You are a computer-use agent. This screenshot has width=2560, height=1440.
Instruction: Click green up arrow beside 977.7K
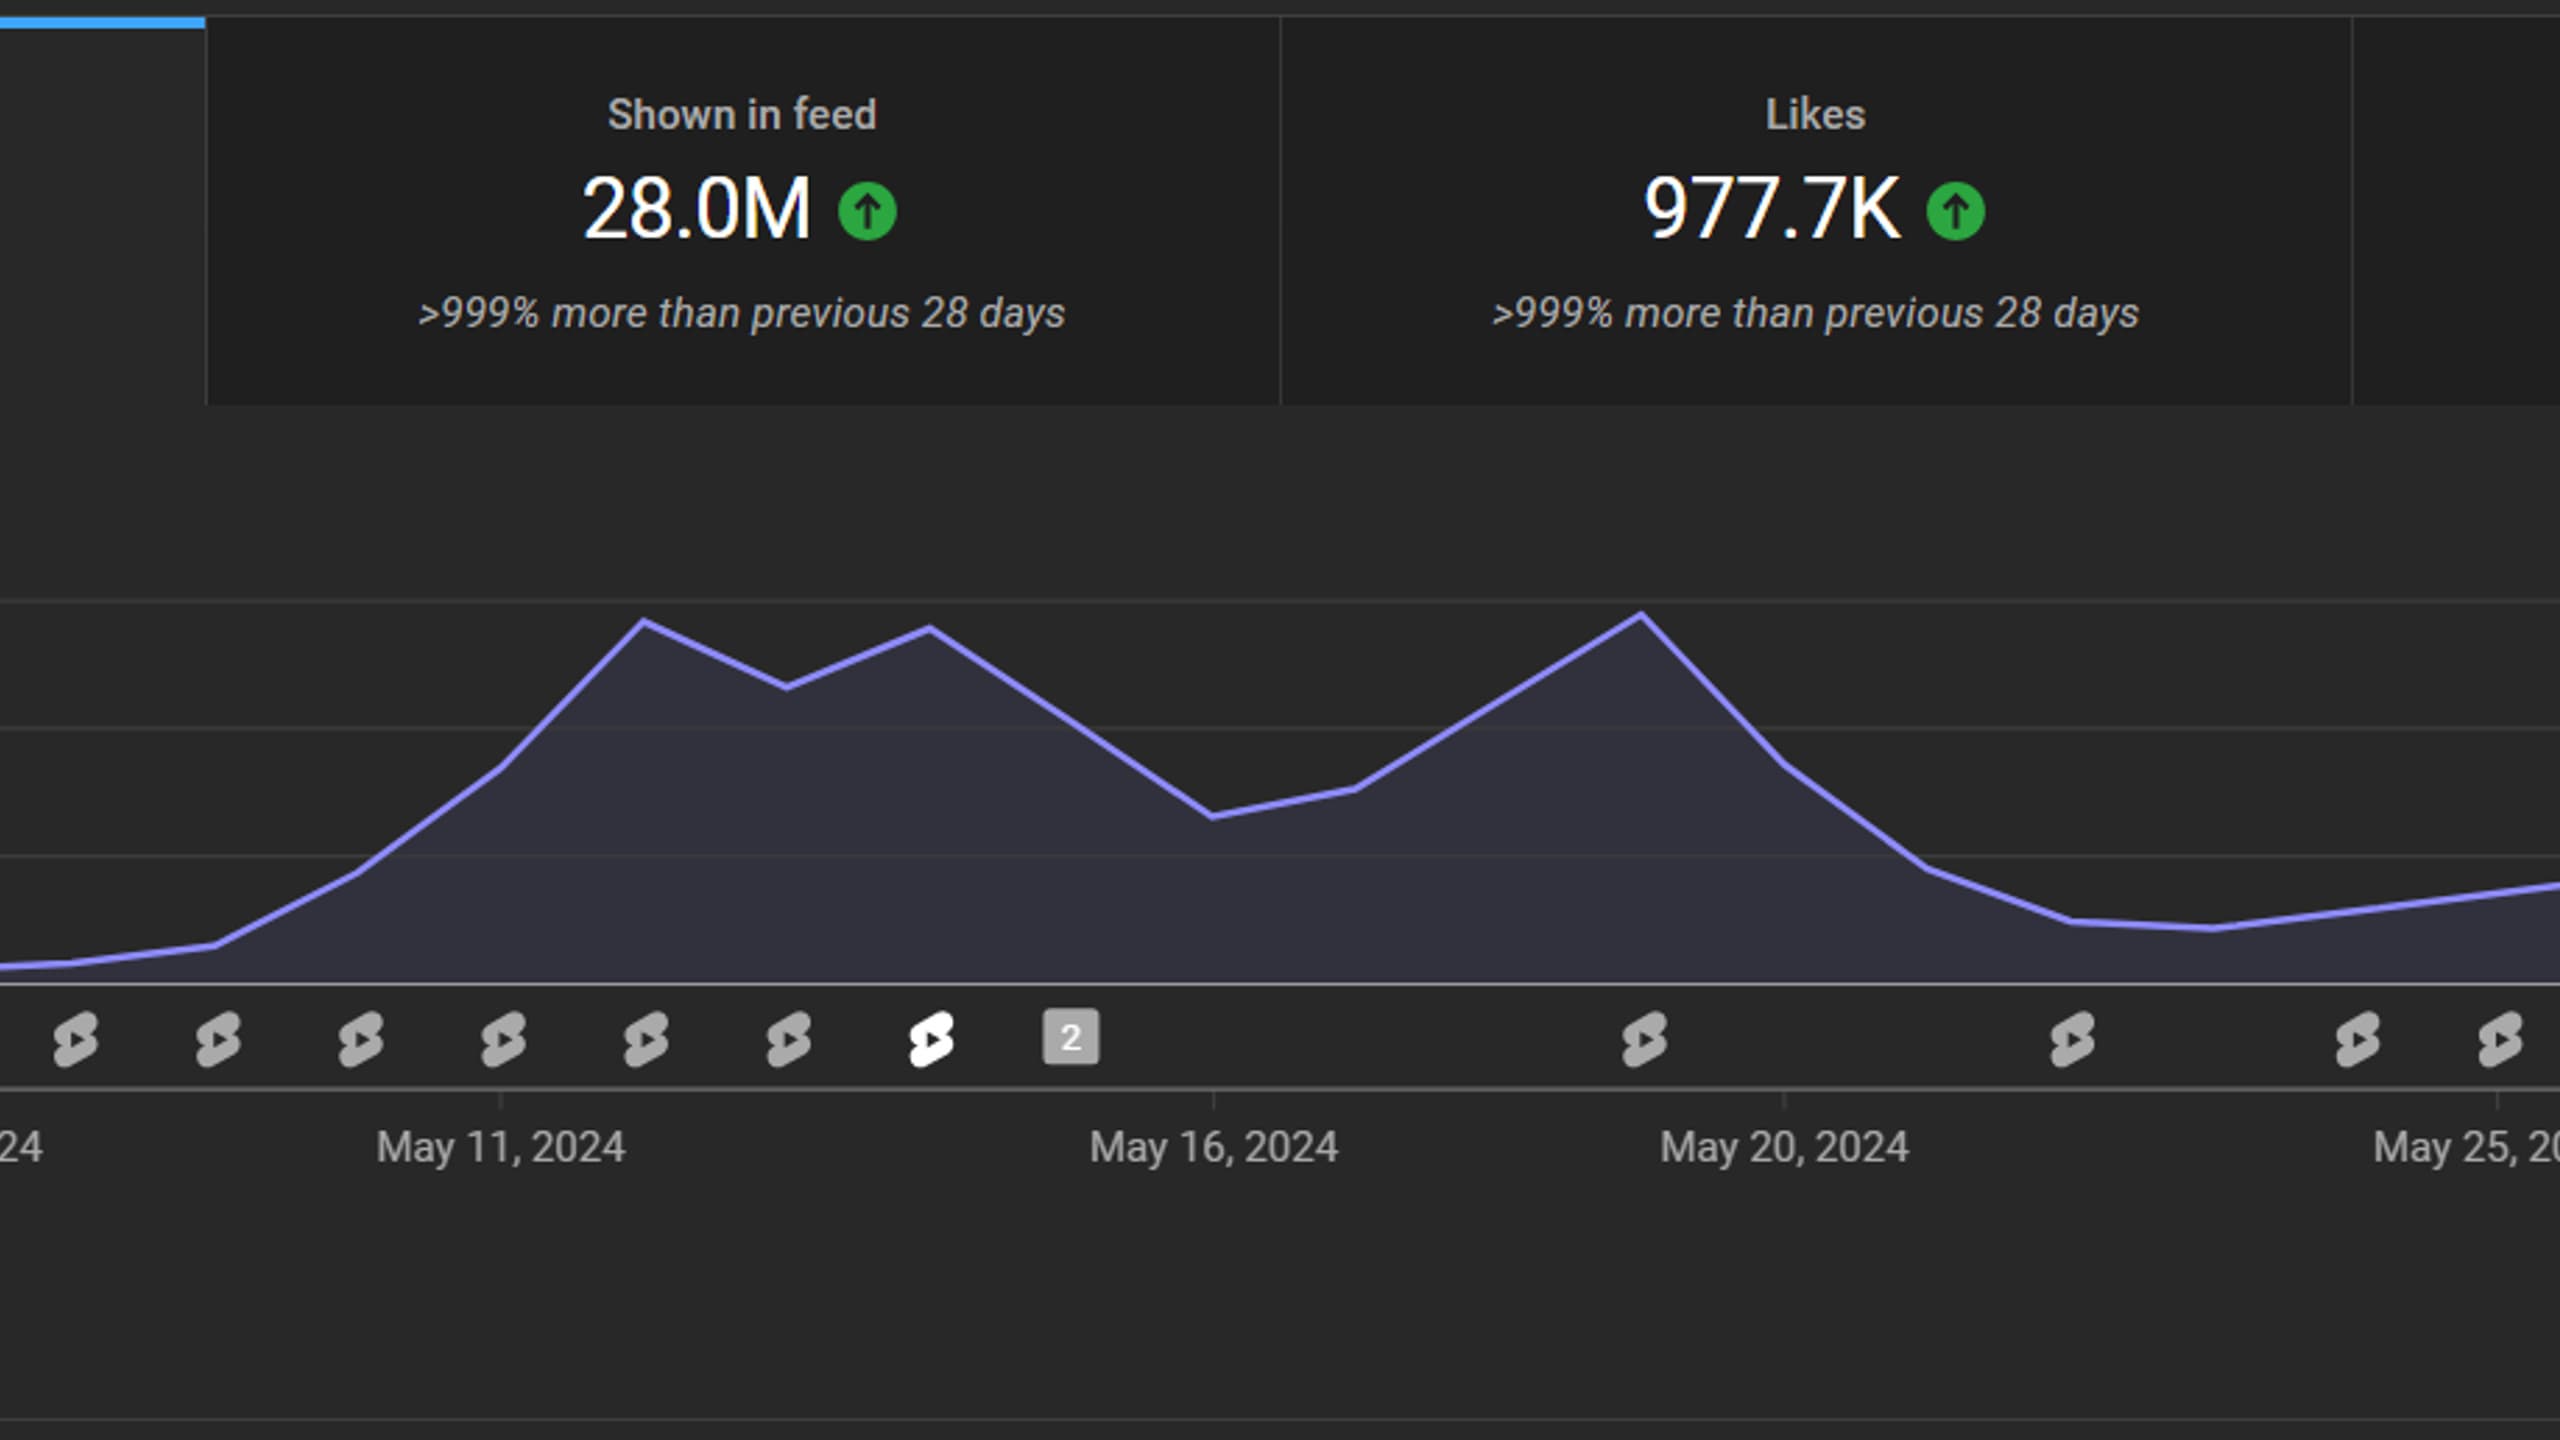pyautogui.click(x=1955, y=211)
